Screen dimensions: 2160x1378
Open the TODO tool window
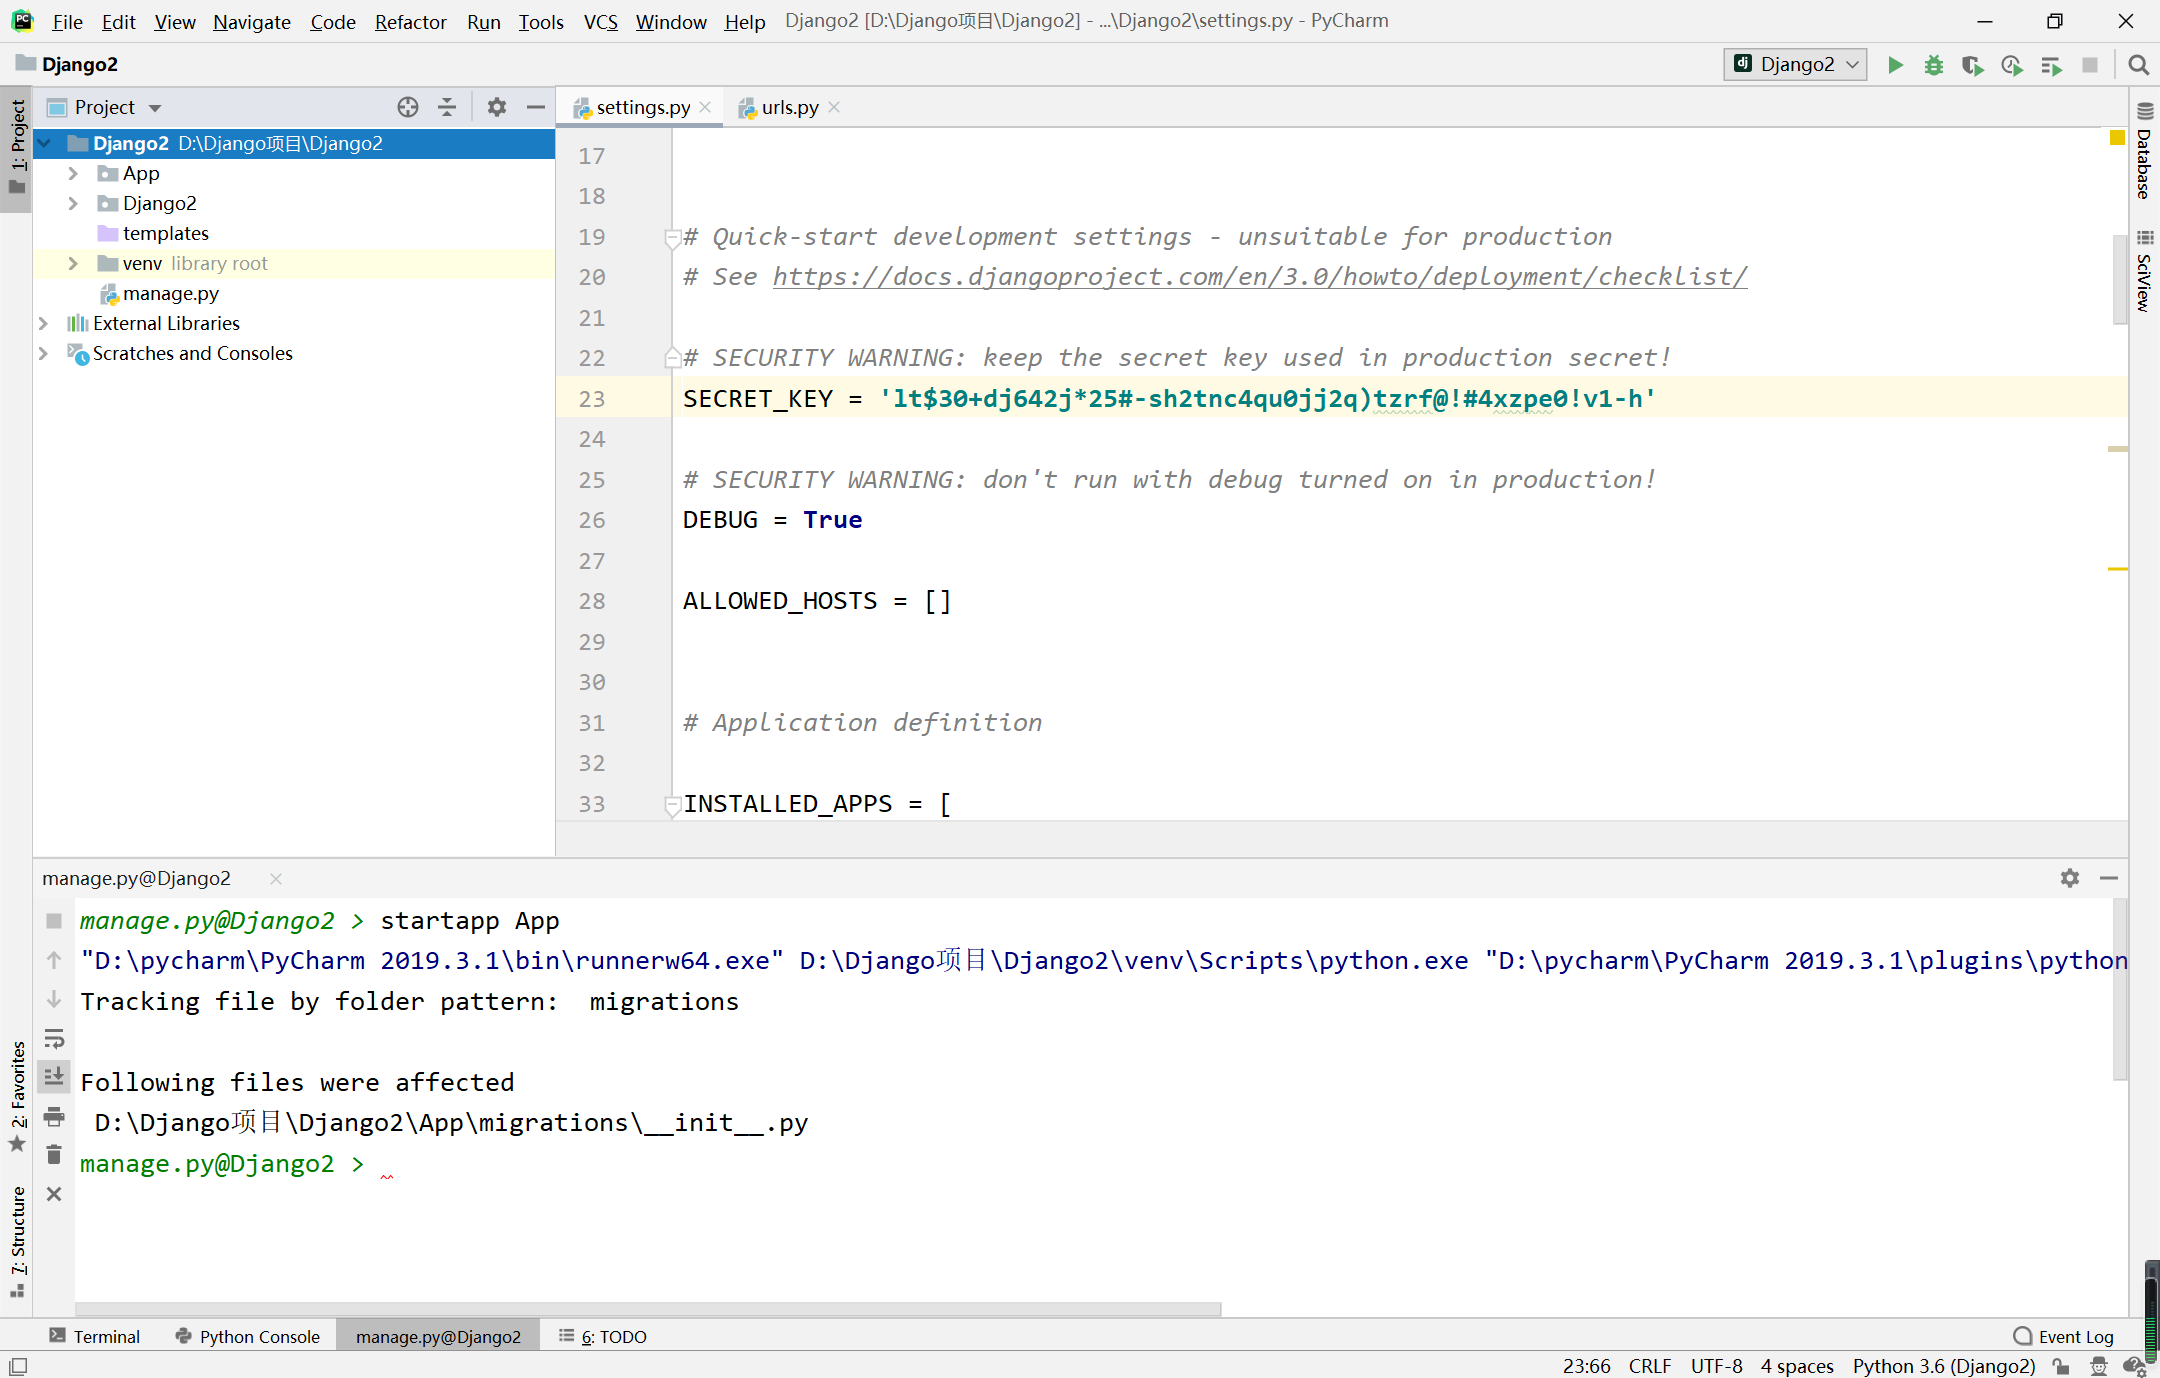[x=603, y=1336]
